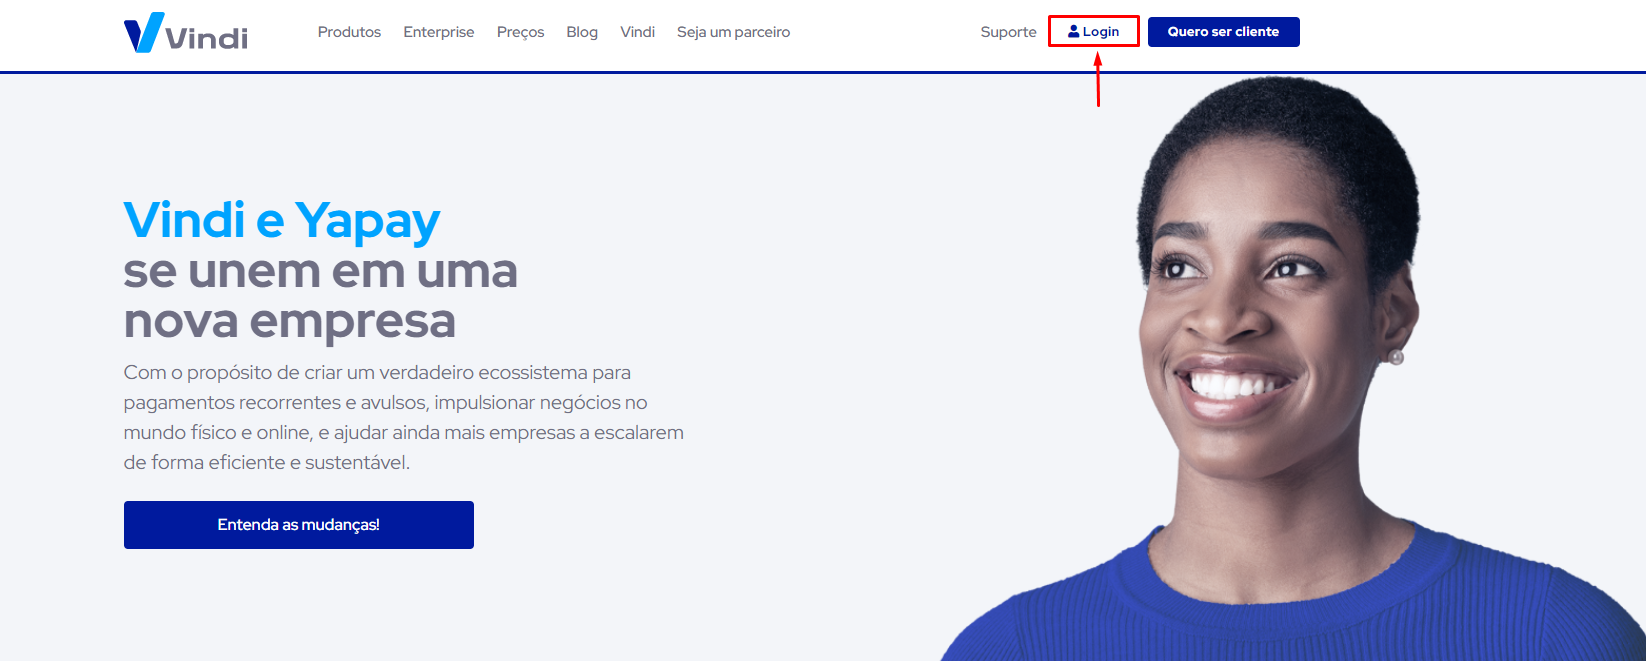Click the Quero ser cliente button
This screenshot has width=1646, height=661.
[1224, 32]
